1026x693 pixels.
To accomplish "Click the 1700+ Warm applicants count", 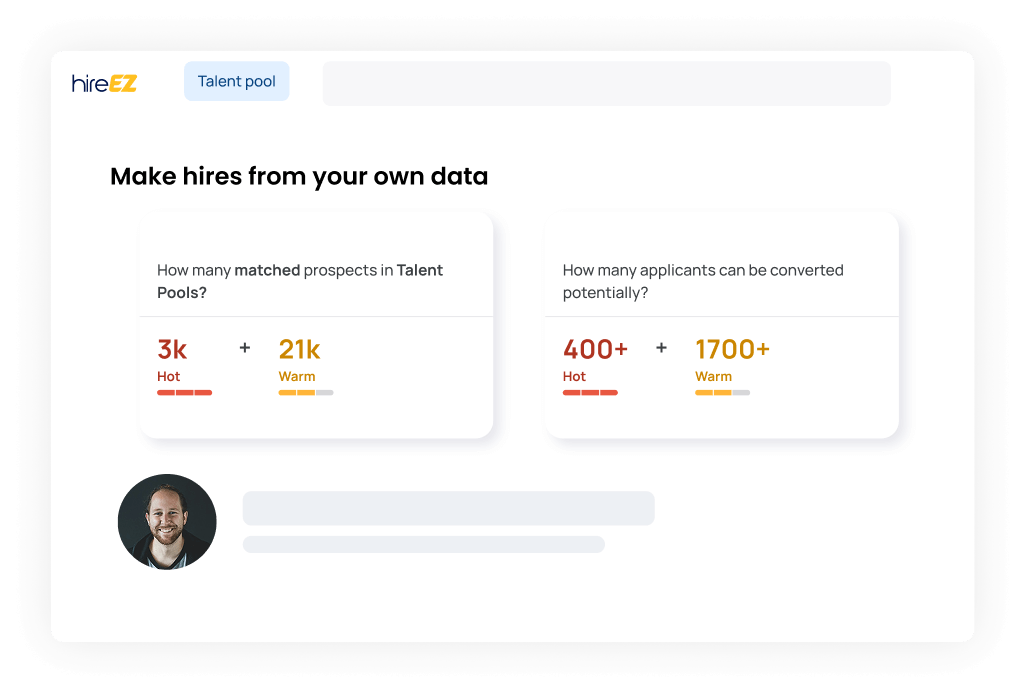I will tap(732, 350).
